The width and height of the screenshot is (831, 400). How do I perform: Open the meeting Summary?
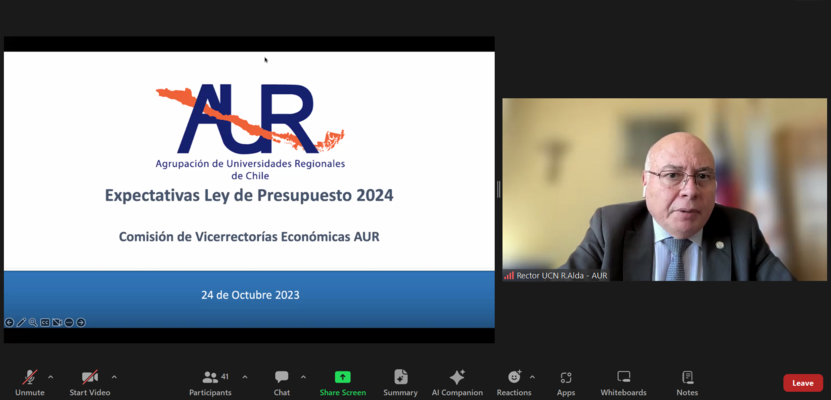pos(401,383)
